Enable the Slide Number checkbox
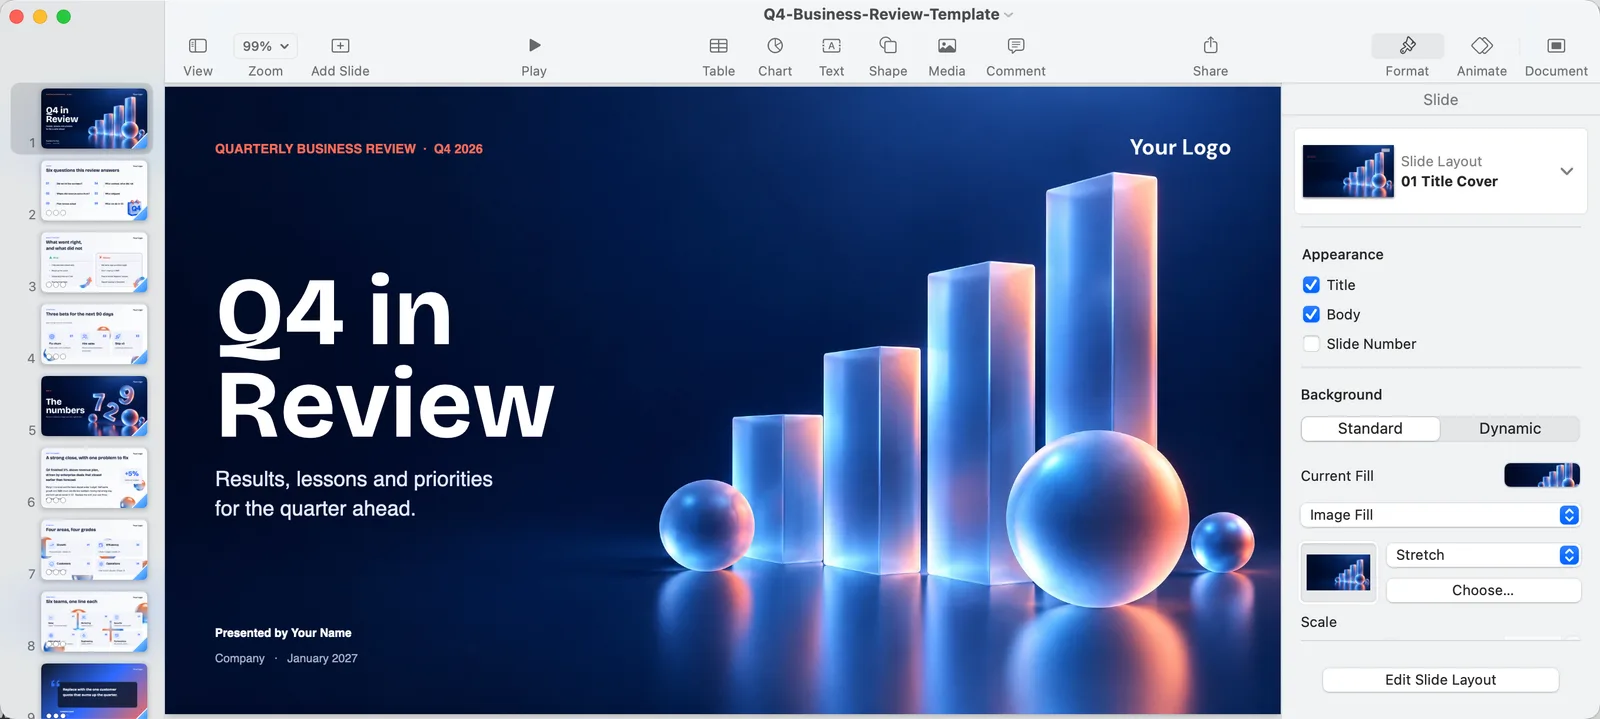The height and width of the screenshot is (719, 1600). pos(1311,344)
